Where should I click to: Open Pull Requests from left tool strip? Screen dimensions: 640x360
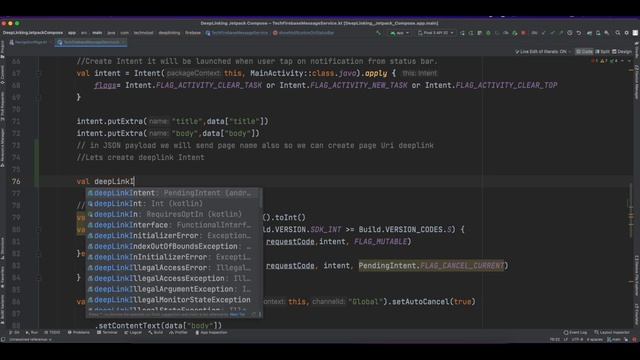click(x=2, y=105)
